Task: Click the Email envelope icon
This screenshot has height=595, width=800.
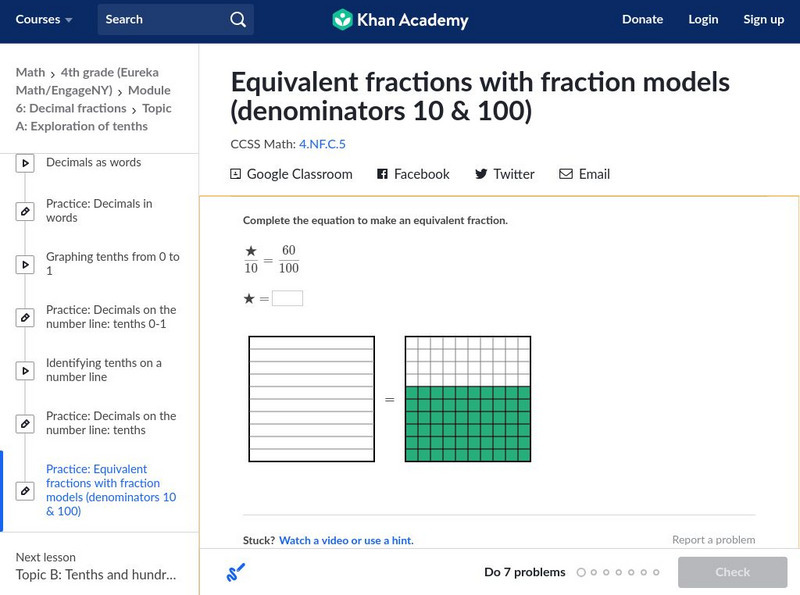Action: [566, 174]
